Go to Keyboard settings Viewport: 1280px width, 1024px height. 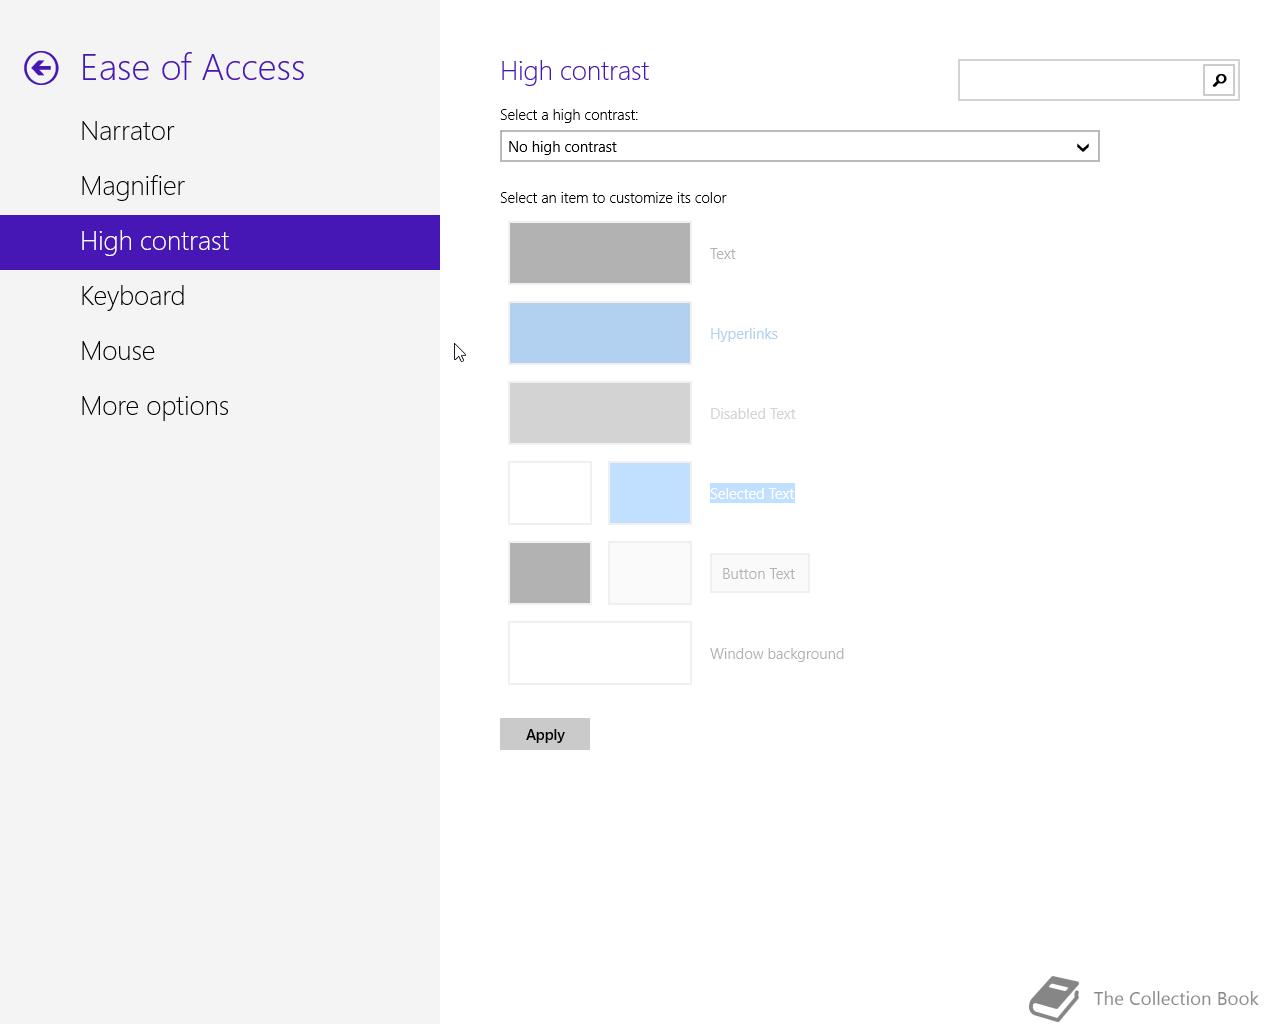[x=220, y=296]
